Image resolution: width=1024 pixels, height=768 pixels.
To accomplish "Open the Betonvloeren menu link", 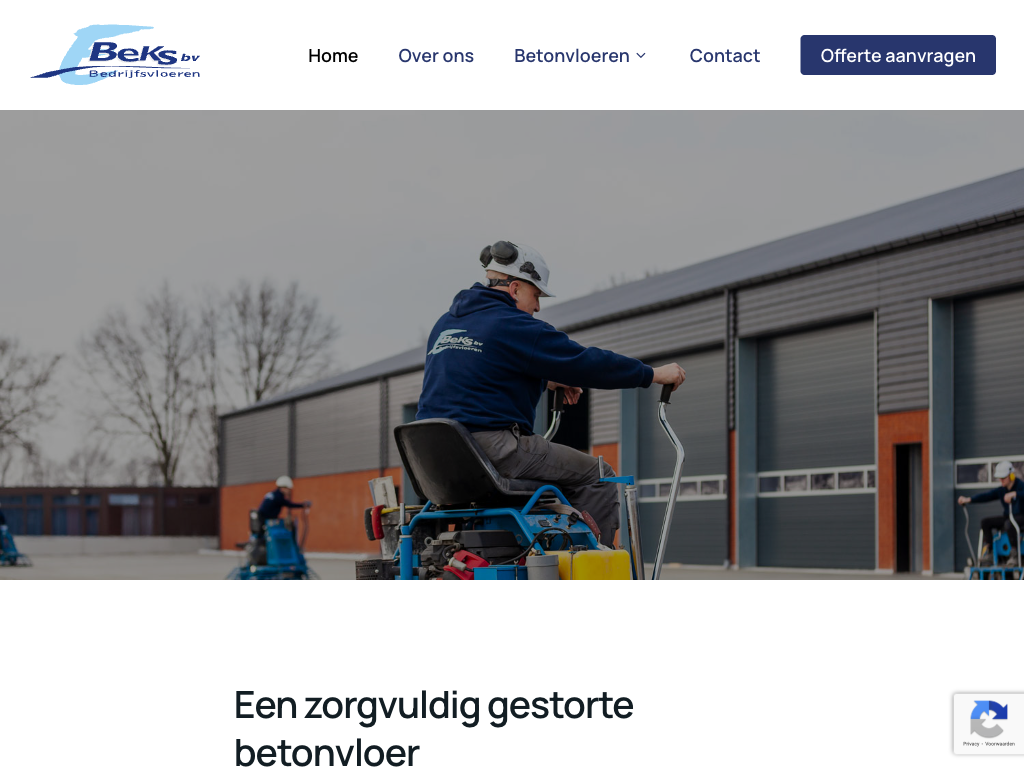I will coord(571,56).
